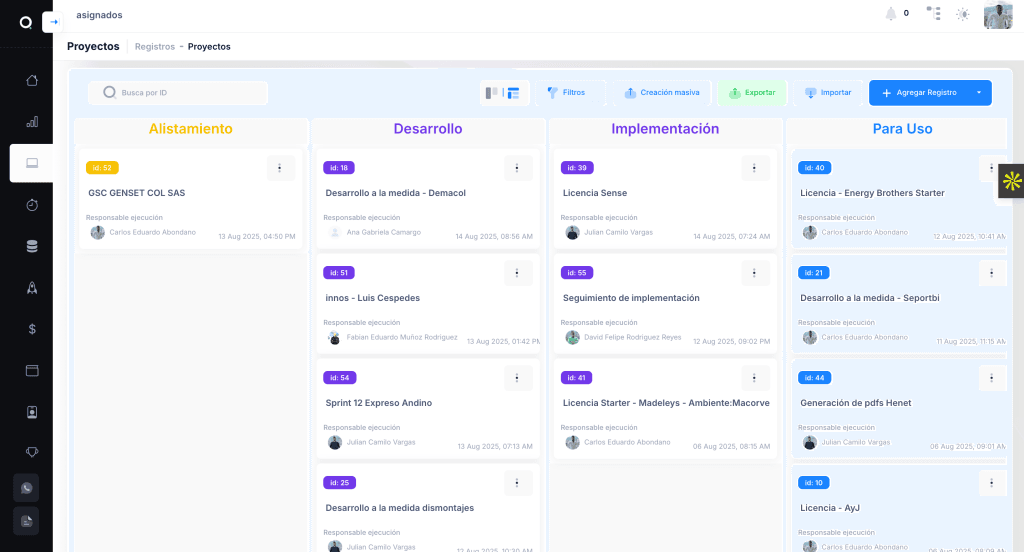Toggle light/dark theme sun icon
Viewport: 1024px width, 552px height.
pos(963,14)
